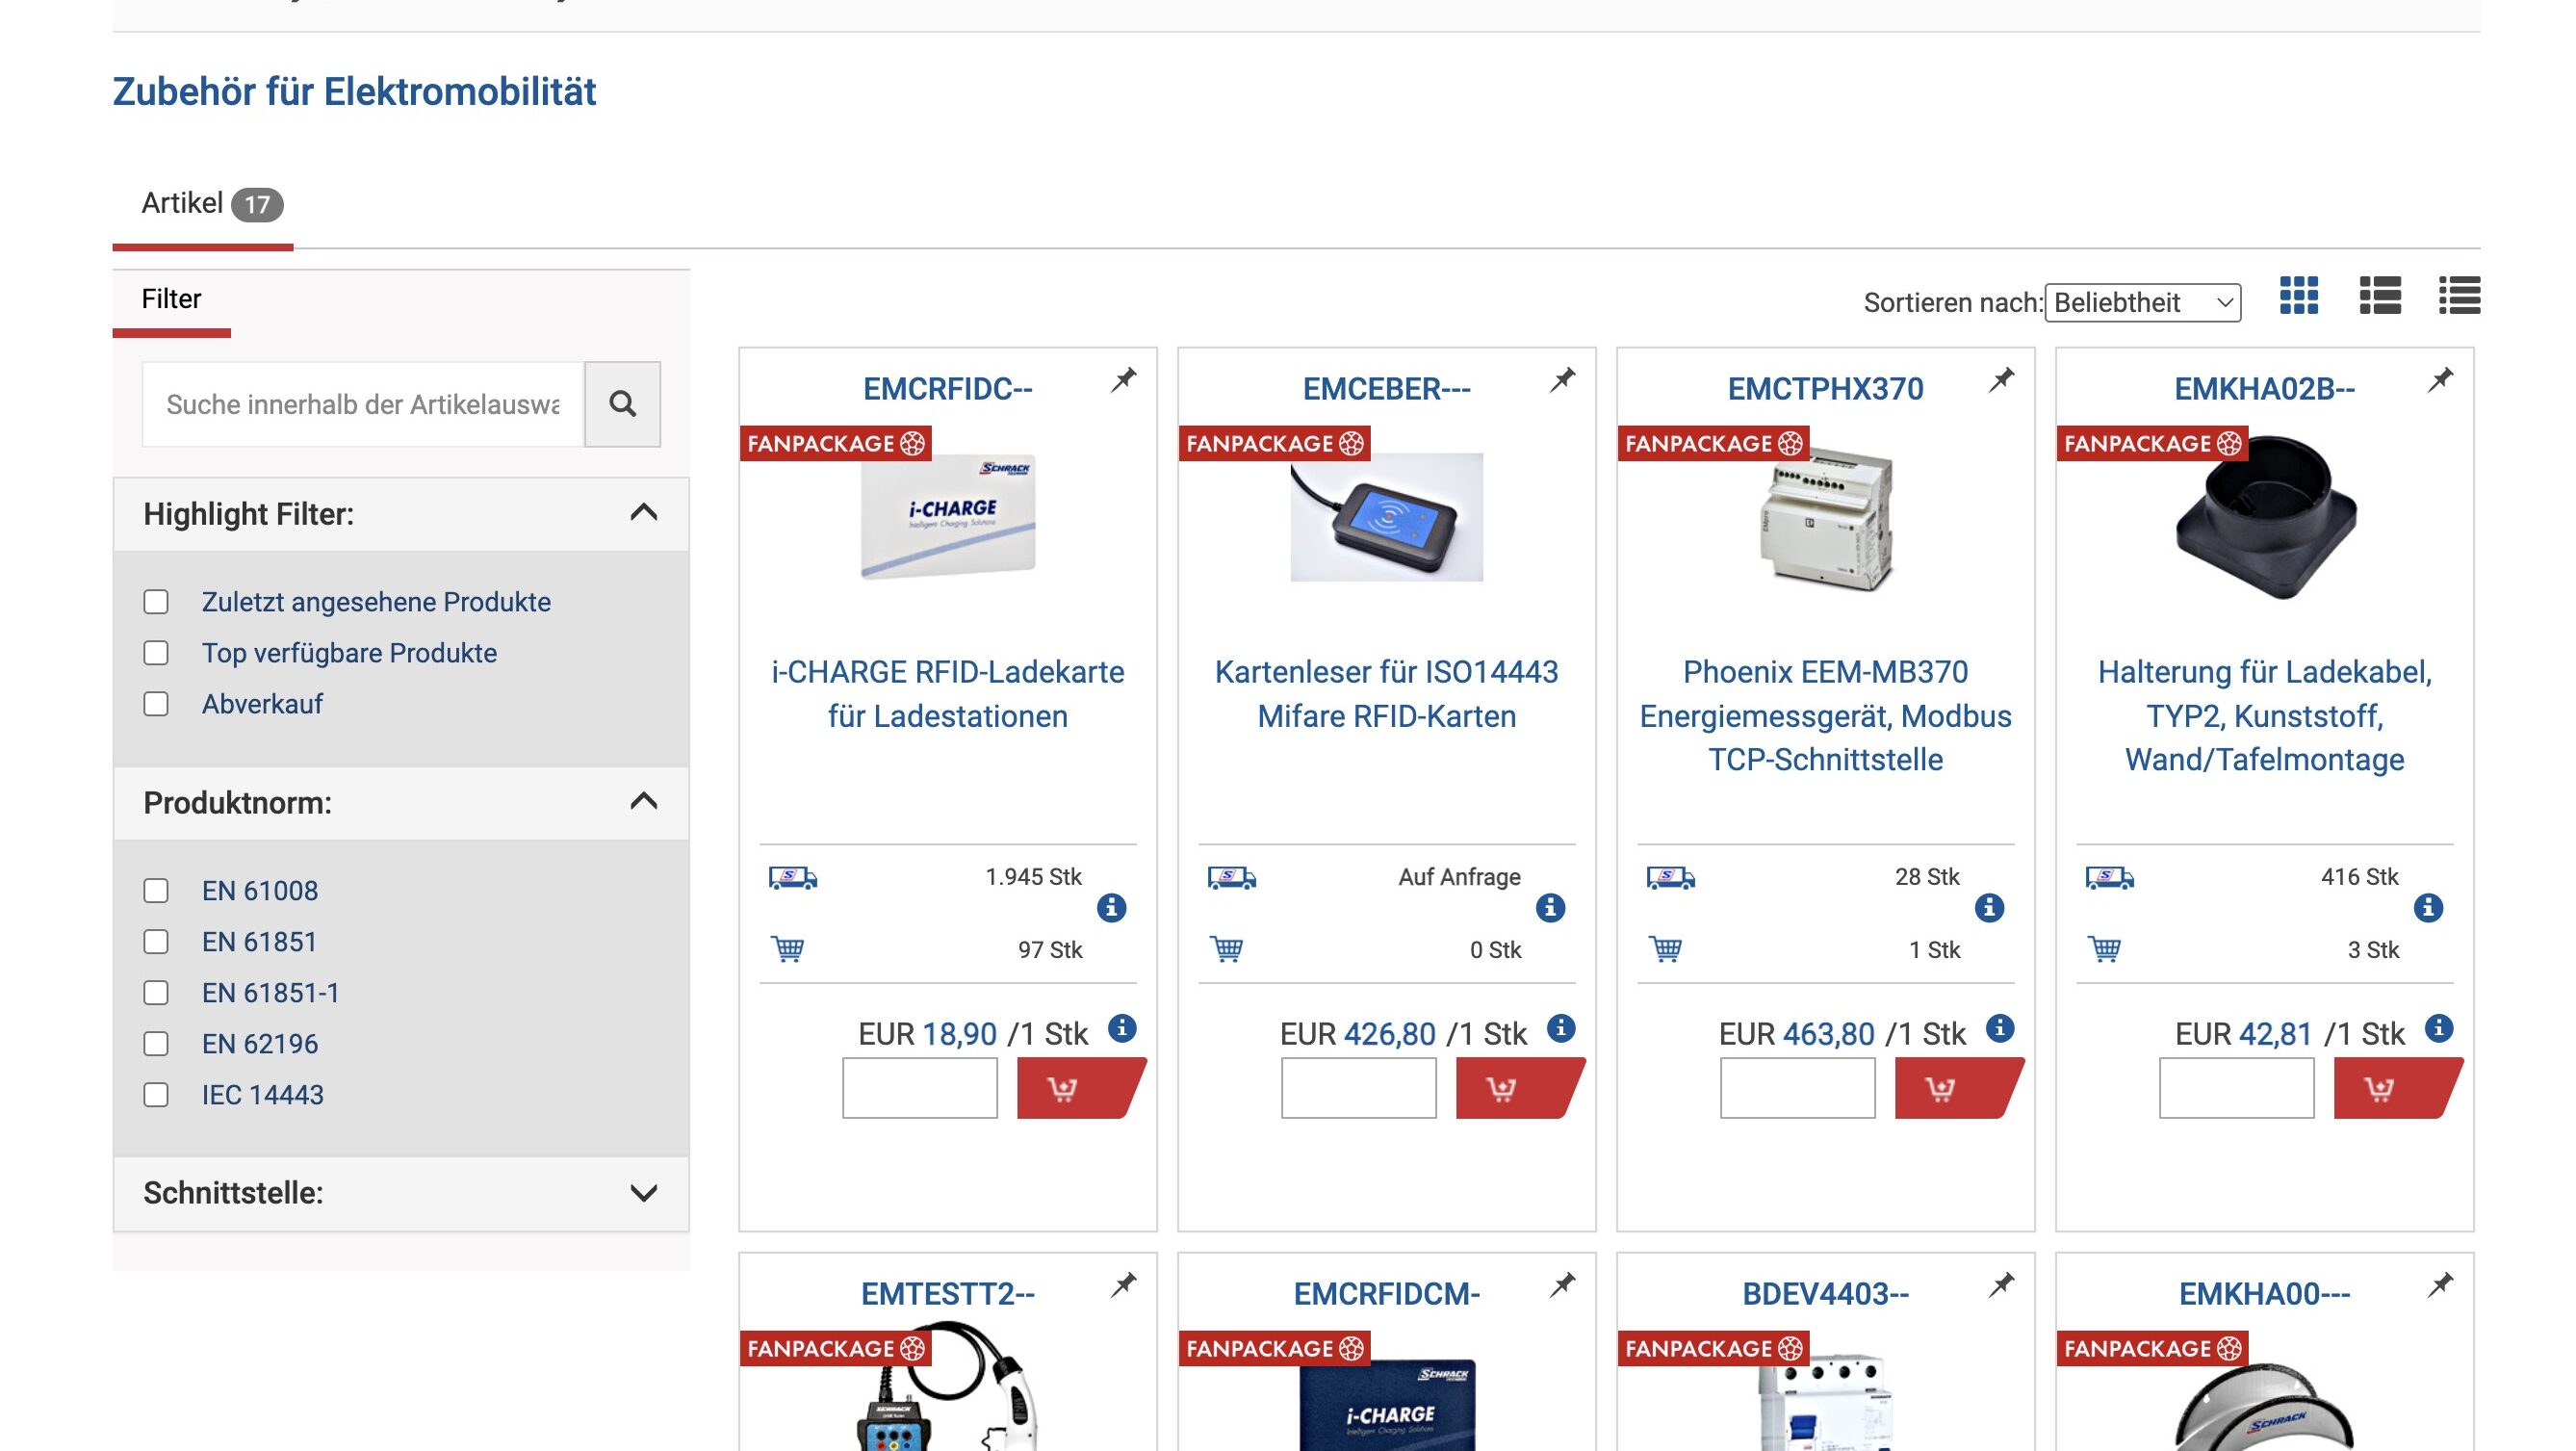
Task: Pin article EMTESTT2--
Action: point(1124,1285)
